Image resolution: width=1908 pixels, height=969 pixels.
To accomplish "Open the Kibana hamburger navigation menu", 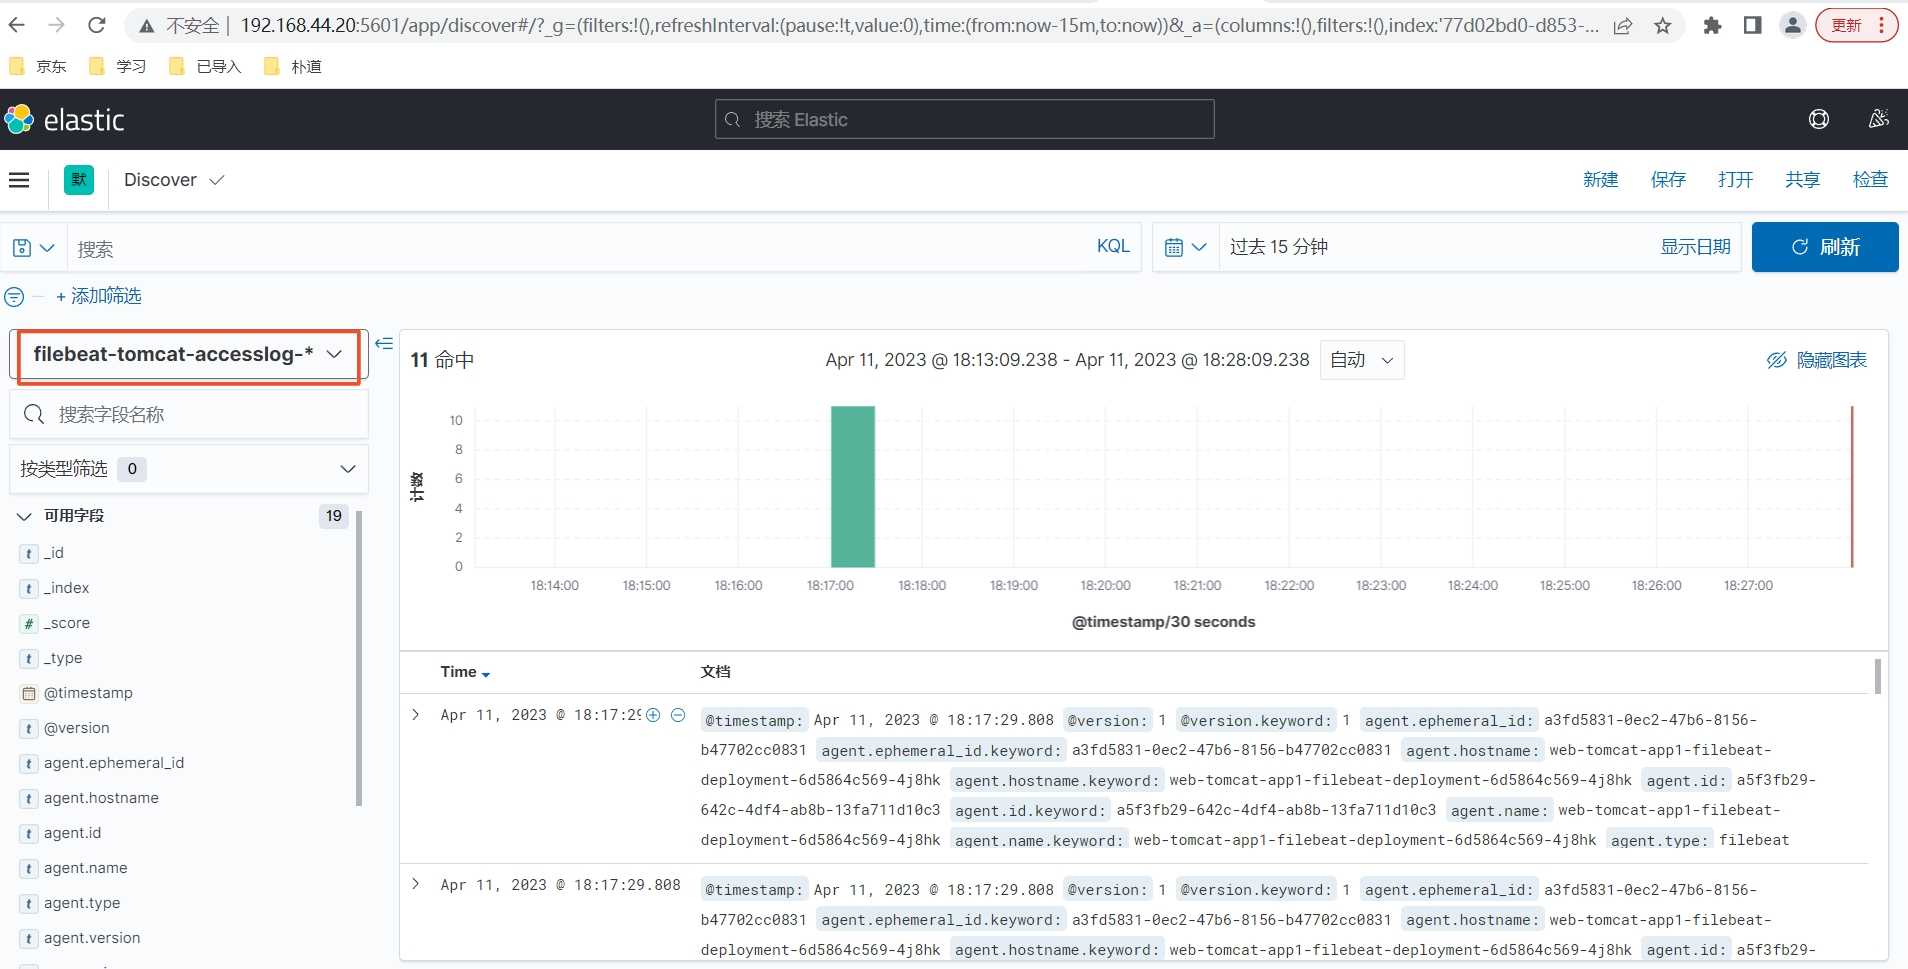I will pyautogui.click(x=19, y=180).
